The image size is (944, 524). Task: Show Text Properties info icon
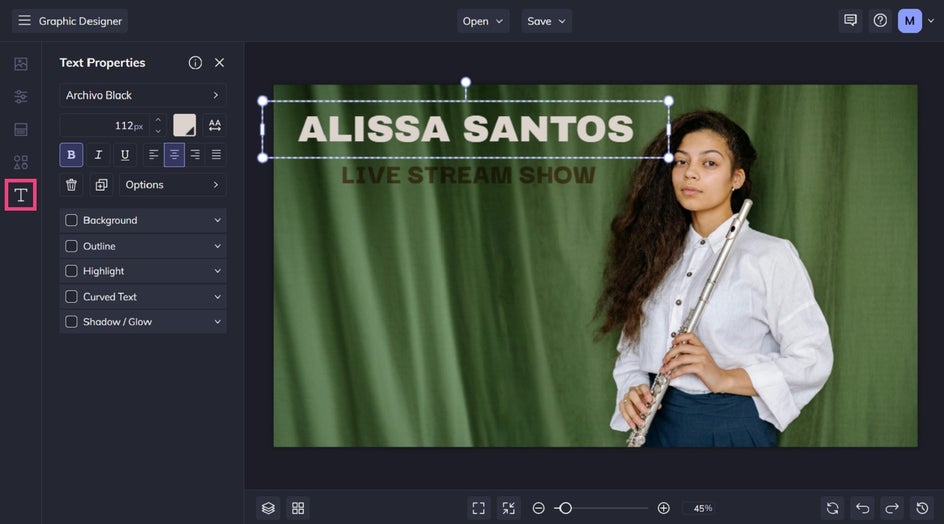click(x=195, y=63)
